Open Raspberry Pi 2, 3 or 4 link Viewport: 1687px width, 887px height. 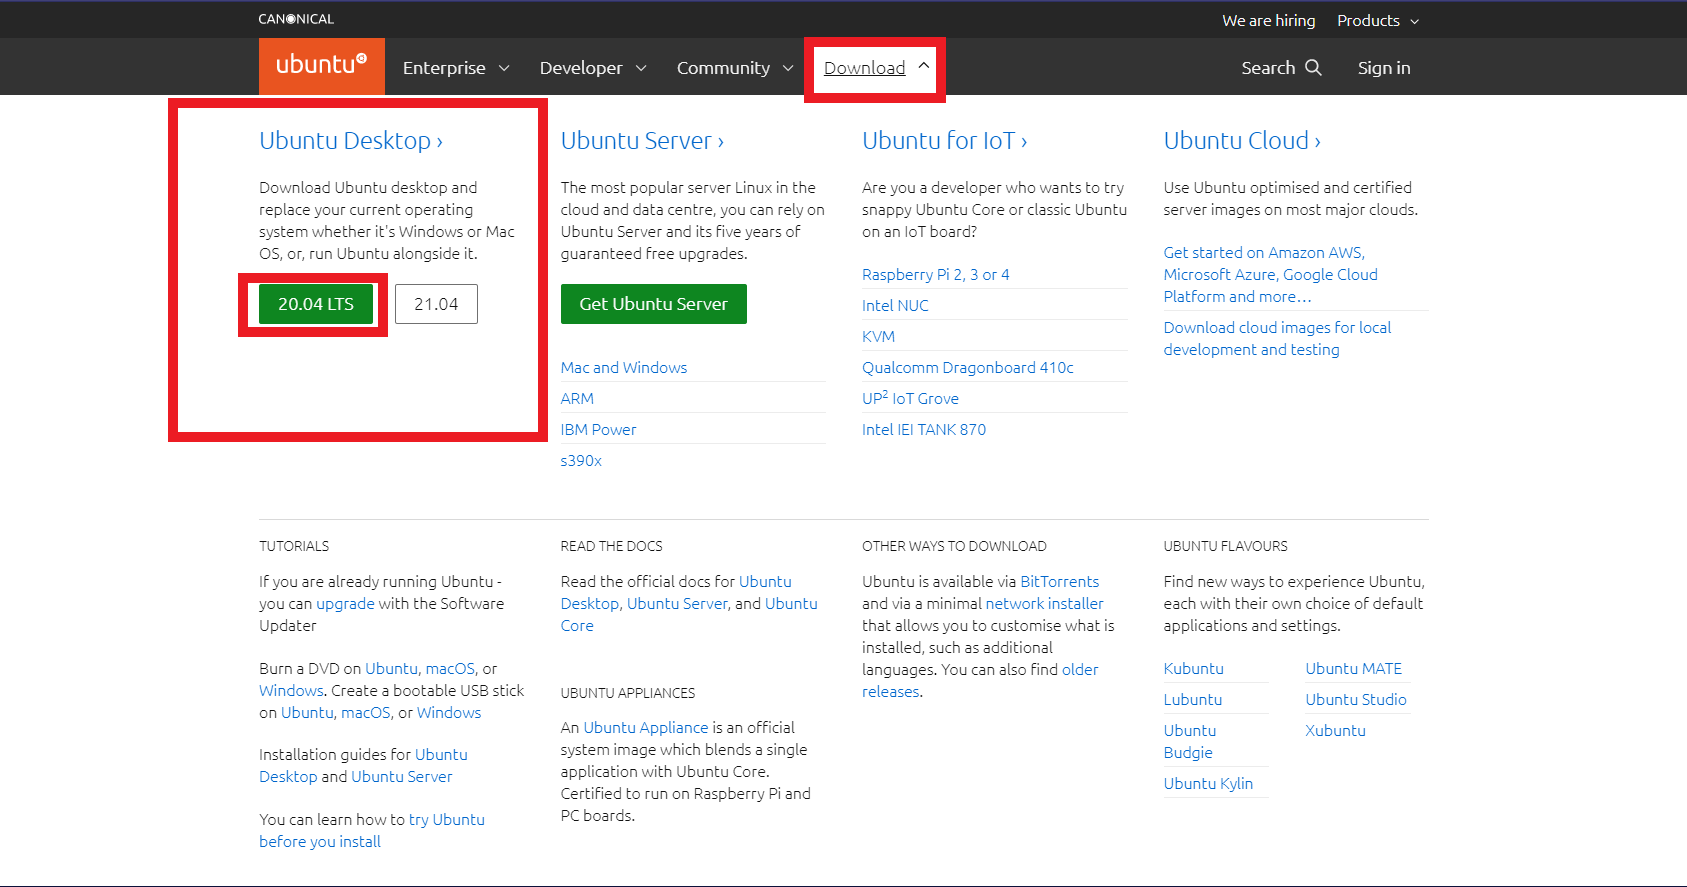click(x=936, y=275)
